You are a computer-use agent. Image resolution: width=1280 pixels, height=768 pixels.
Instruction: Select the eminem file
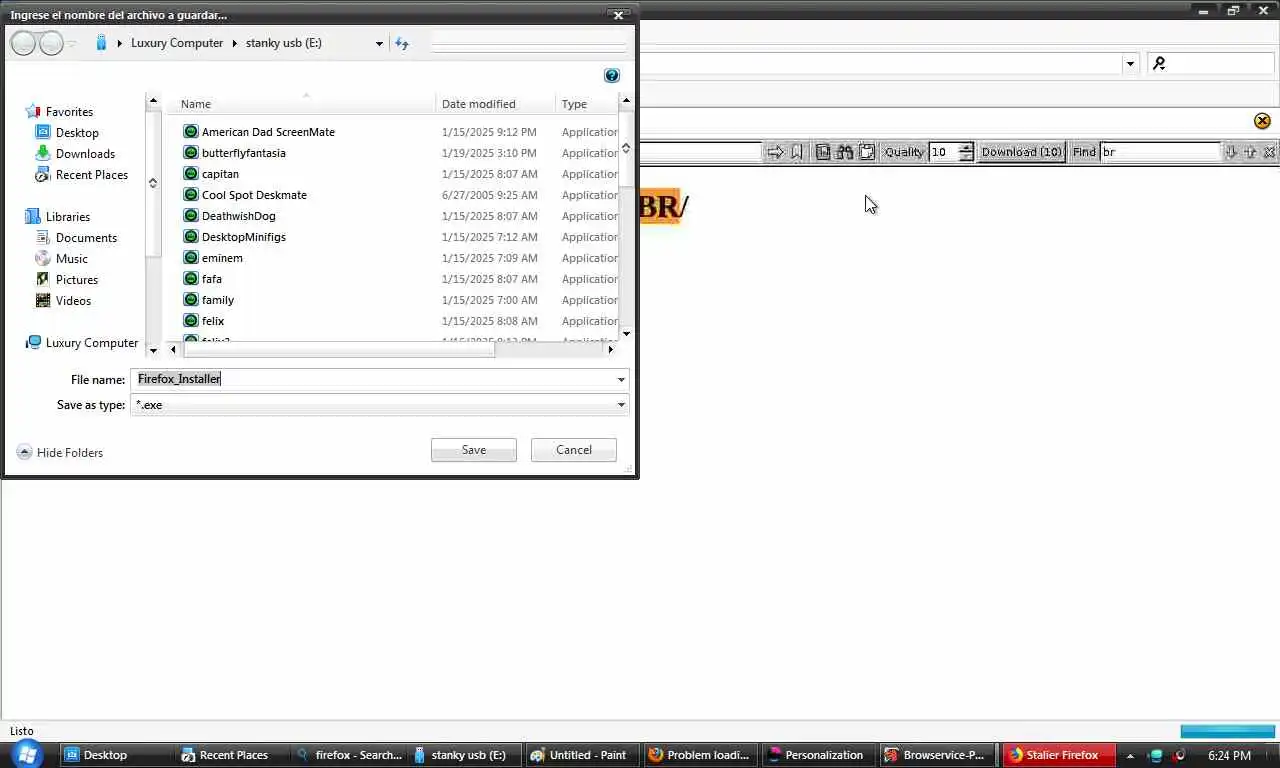pyautogui.click(x=222, y=258)
